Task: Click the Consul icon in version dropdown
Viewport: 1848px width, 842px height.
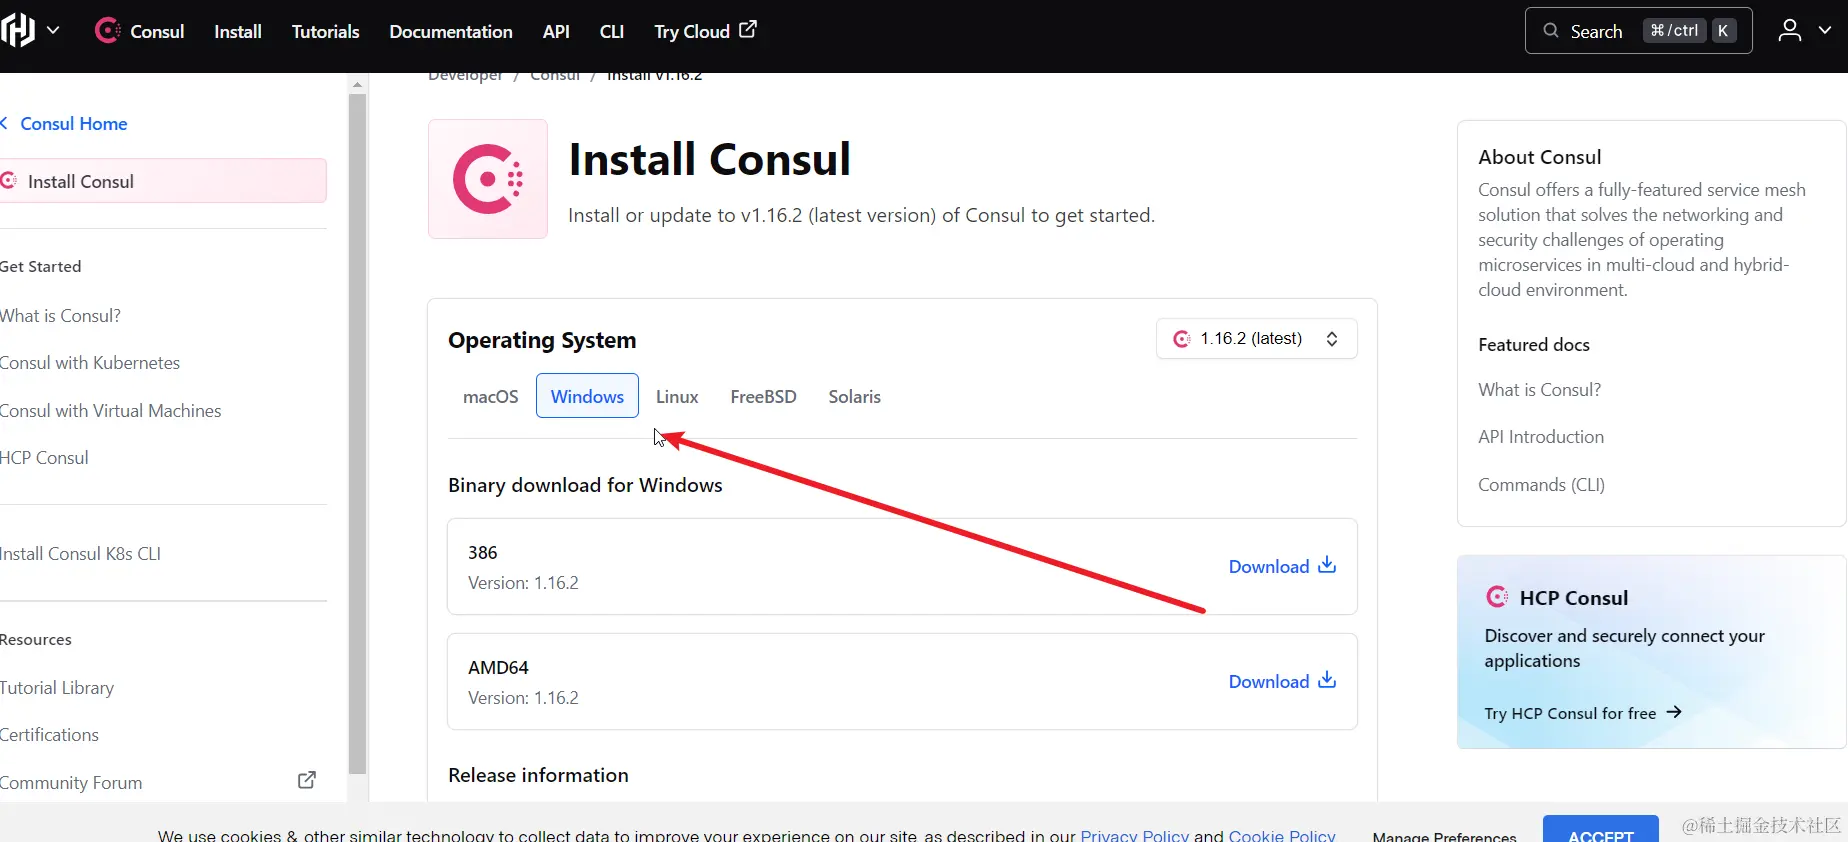Action: click(x=1182, y=339)
